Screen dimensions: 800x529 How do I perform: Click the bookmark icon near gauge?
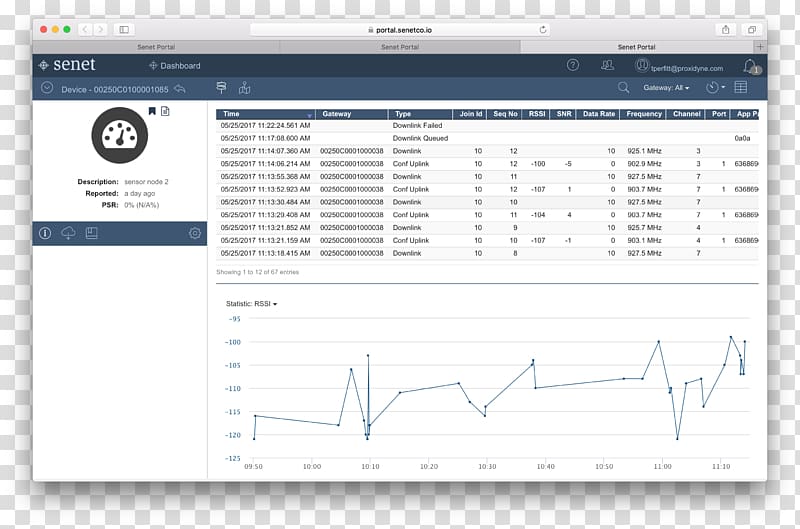152,111
